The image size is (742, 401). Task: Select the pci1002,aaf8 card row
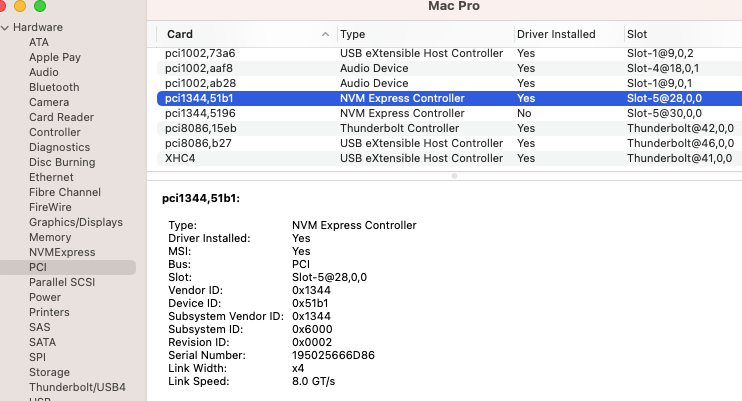coord(449,68)
